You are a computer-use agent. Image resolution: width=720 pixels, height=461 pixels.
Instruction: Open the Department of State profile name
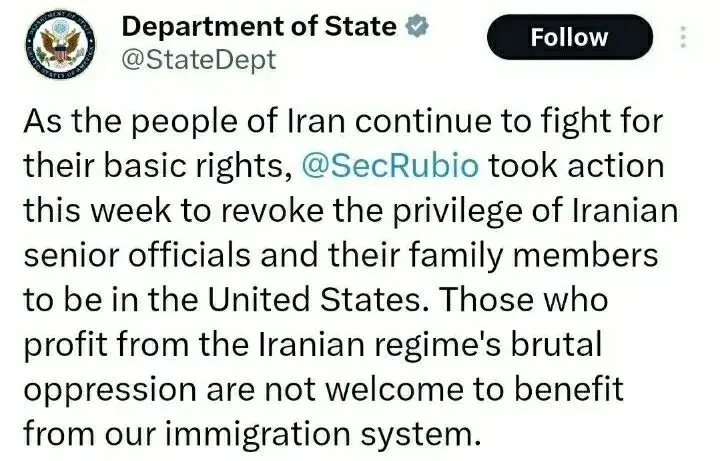[x=257, y=27]
